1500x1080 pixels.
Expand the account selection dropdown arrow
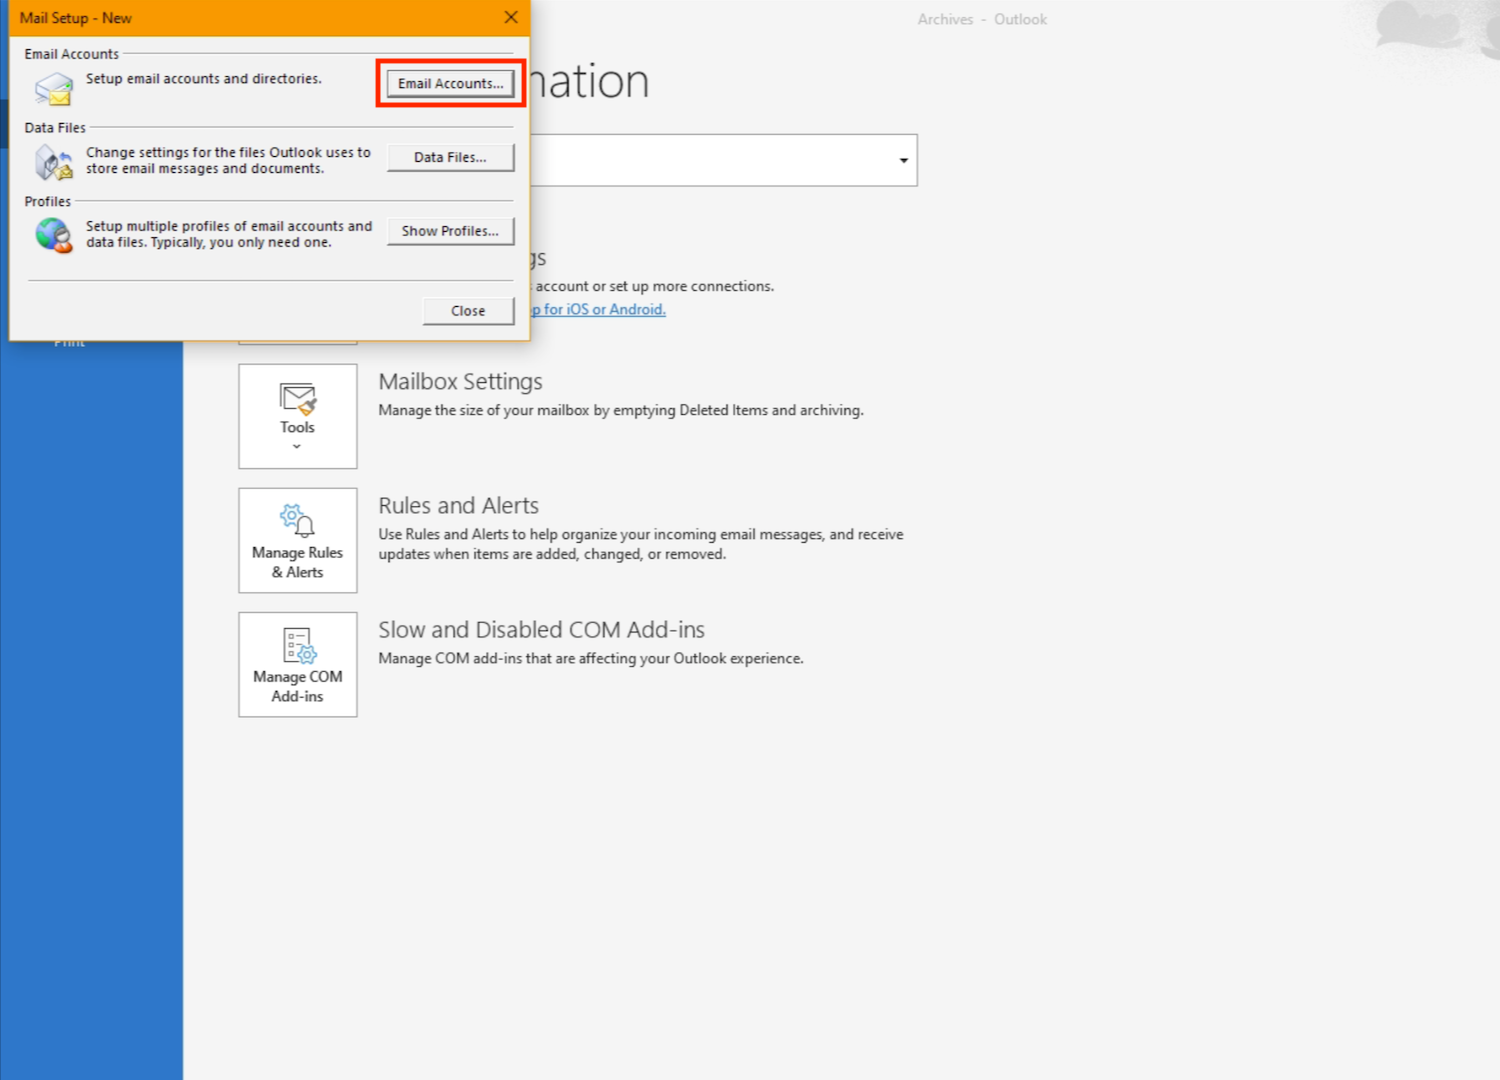coord(903,160)
